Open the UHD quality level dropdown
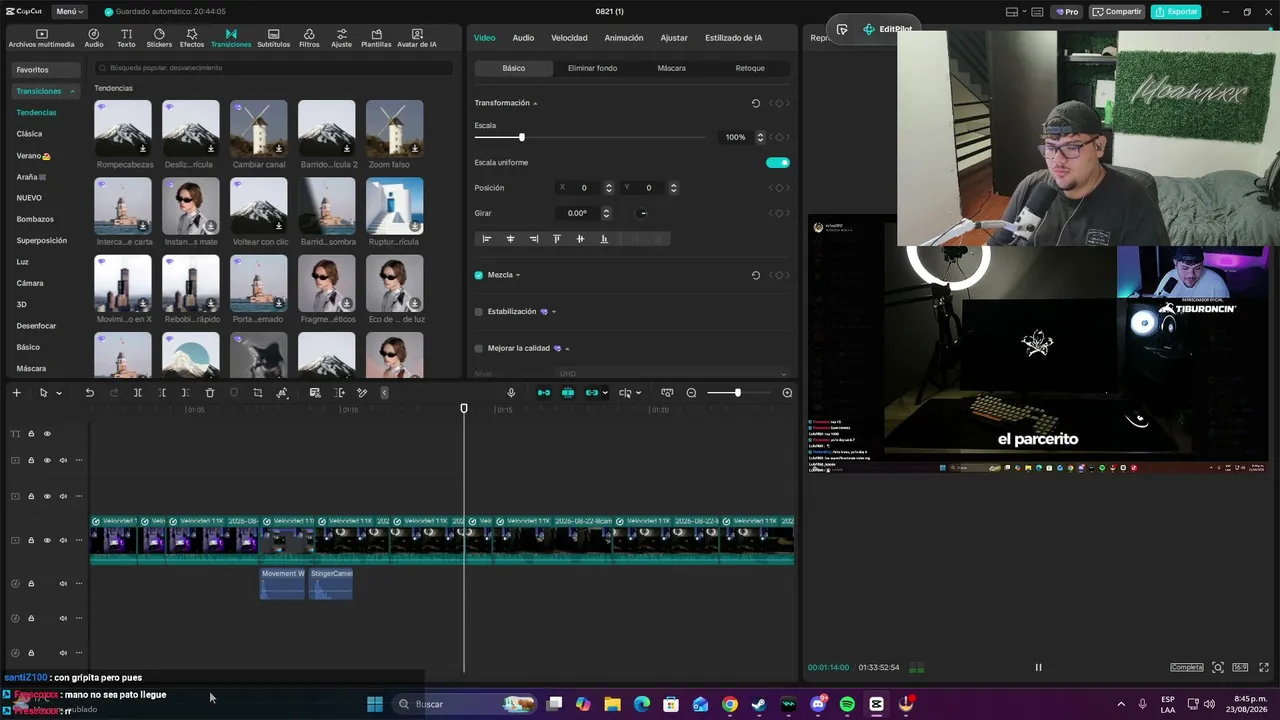Viewport: 1280px width, 720px height. tap(672, 374)
